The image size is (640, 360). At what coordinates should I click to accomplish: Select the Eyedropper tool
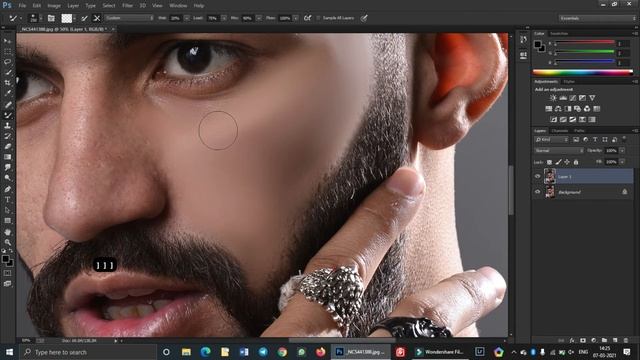pyautogui.click(x=7, y=93)
